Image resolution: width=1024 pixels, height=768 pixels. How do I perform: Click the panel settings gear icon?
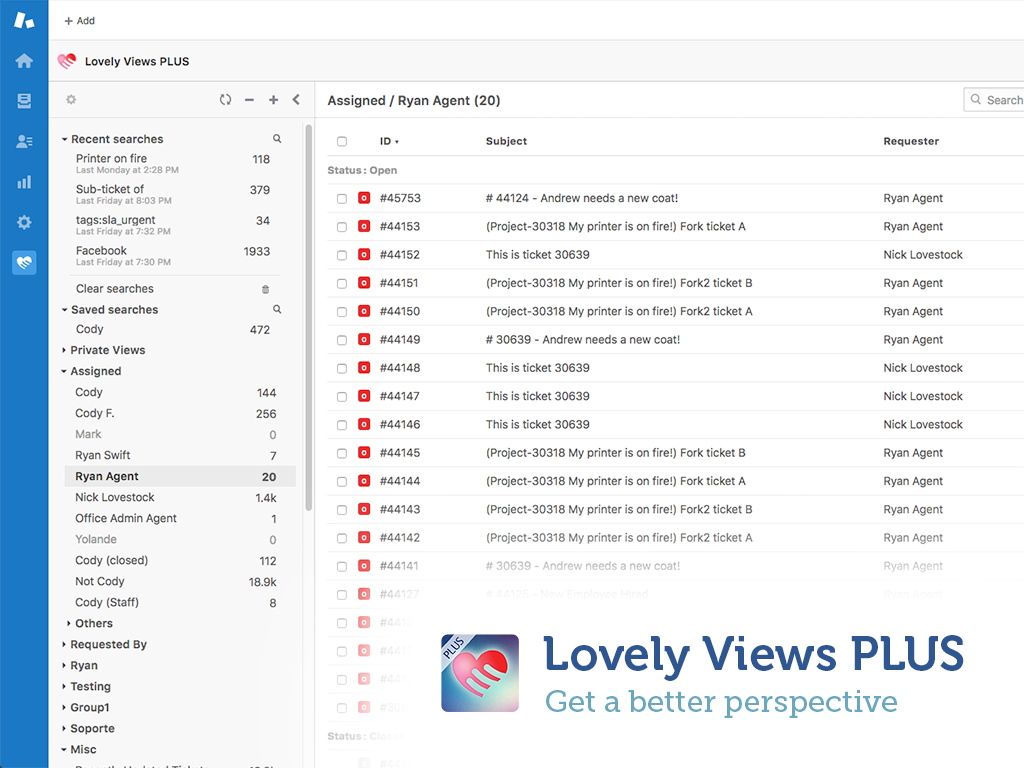coord(71,100)
